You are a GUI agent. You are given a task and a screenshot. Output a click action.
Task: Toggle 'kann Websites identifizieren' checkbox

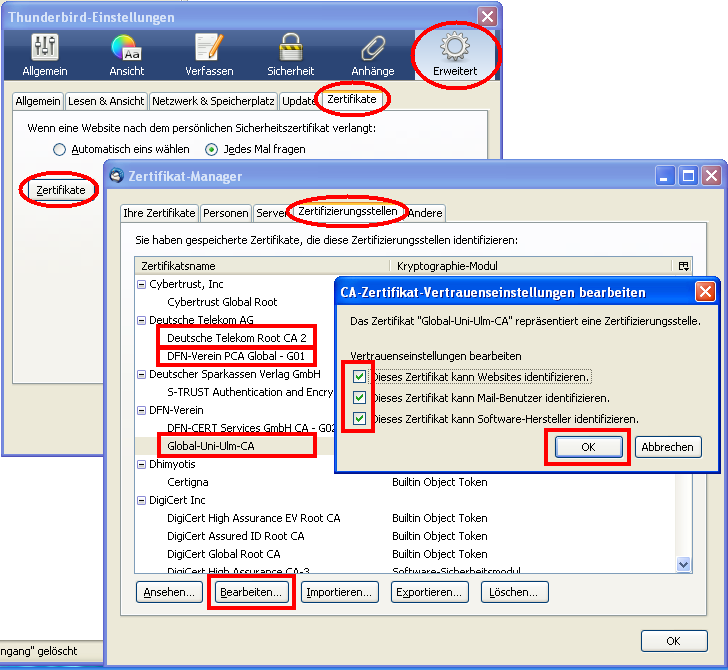click(x=359, y=377)
